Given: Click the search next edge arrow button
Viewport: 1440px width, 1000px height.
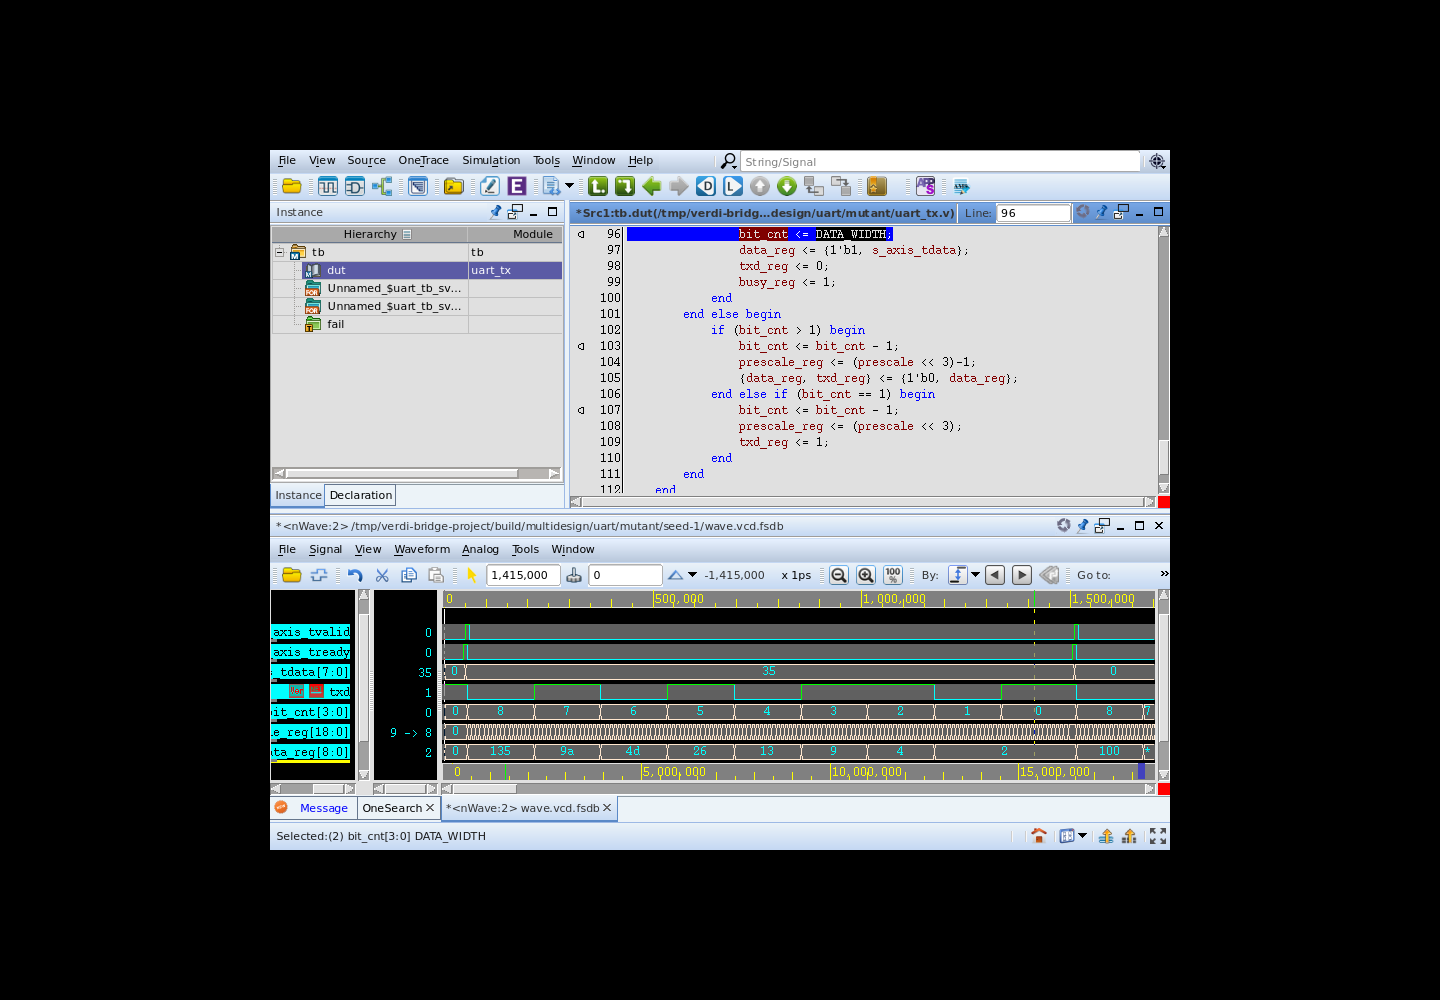Looking at the screenshot, I should pyautogui.click(x=1021, y=575).
